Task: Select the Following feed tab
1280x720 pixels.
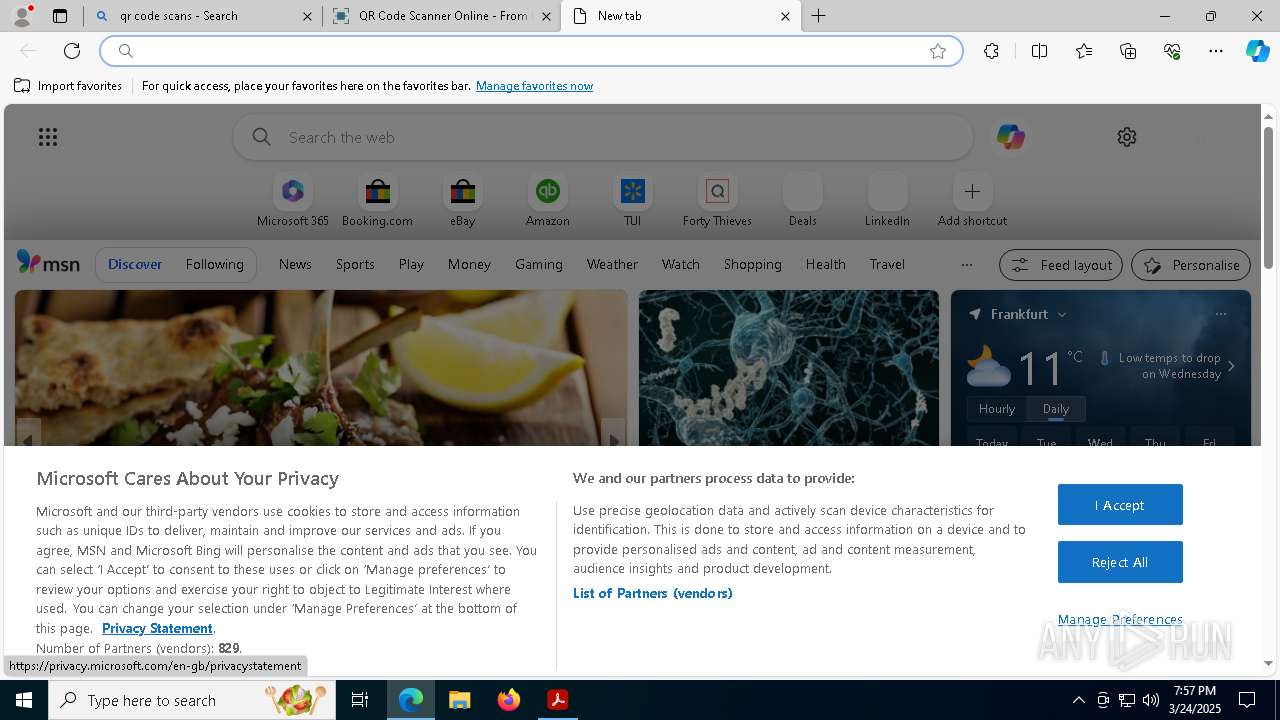Action: (x=214, y=264)
